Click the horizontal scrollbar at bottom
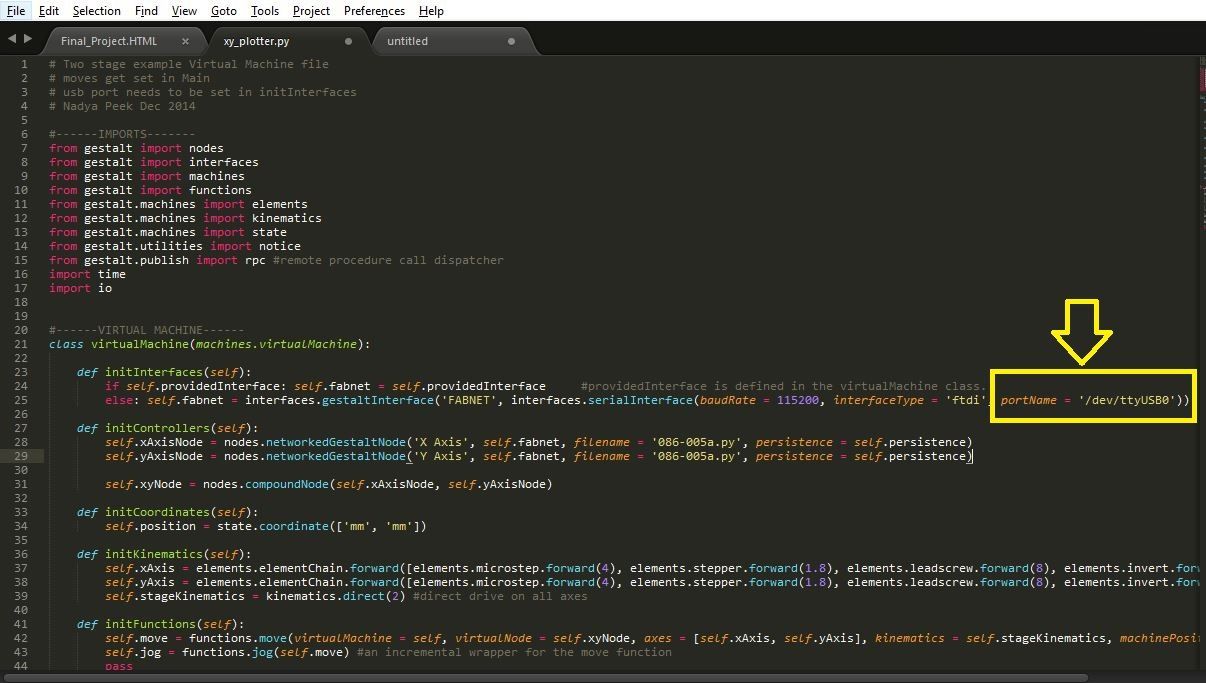The width and height of the screenshot is (1206, 683). pyautogui.click(x=545, y=677)
